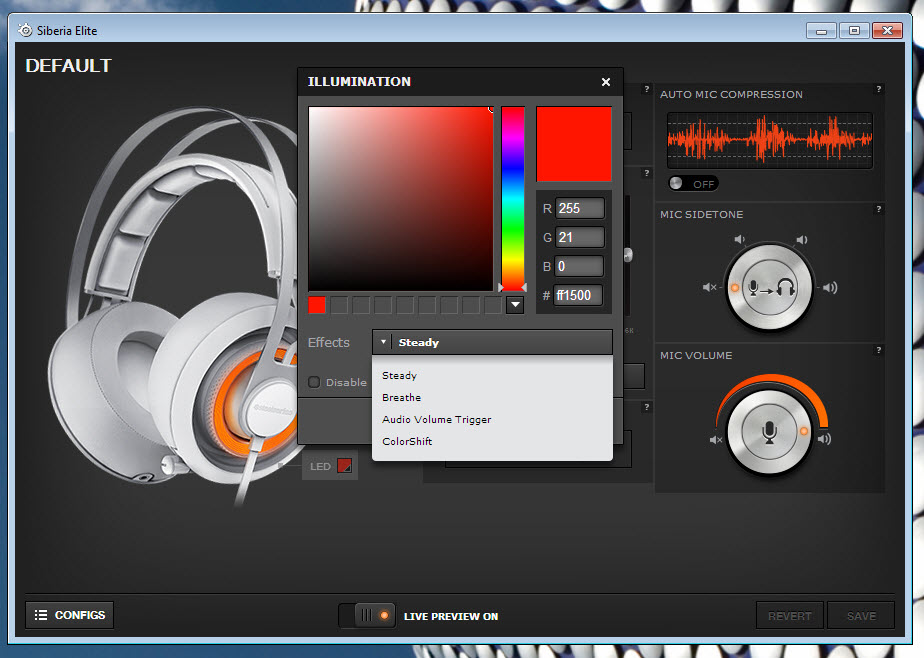
Task: Click the G value field
Action: (579, 237)
